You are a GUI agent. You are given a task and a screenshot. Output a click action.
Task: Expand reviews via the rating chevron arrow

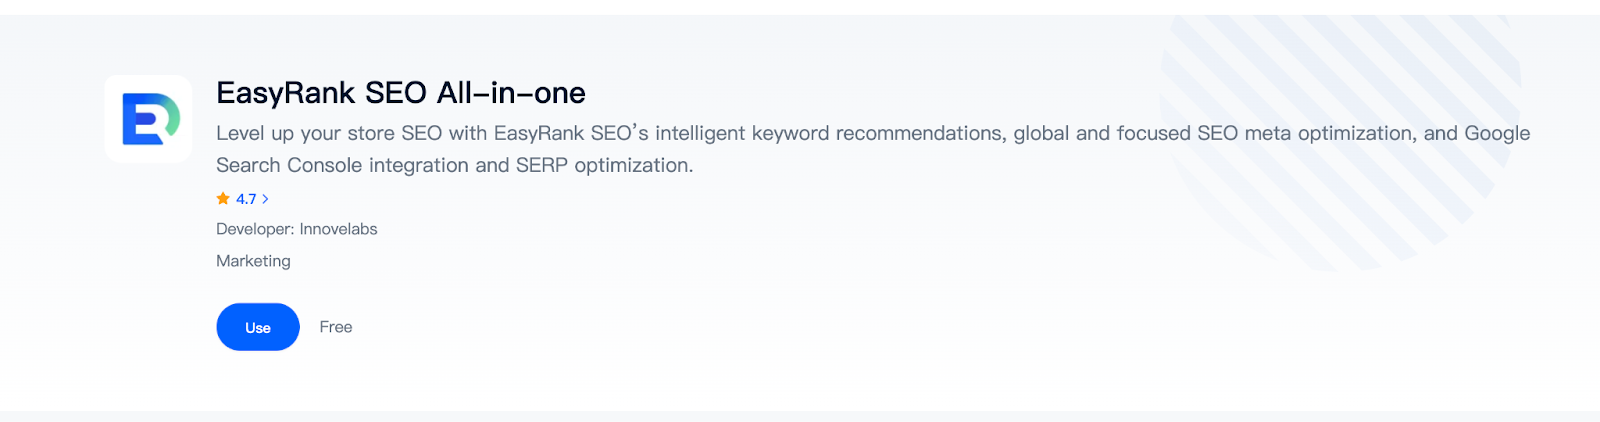point(265,199)
